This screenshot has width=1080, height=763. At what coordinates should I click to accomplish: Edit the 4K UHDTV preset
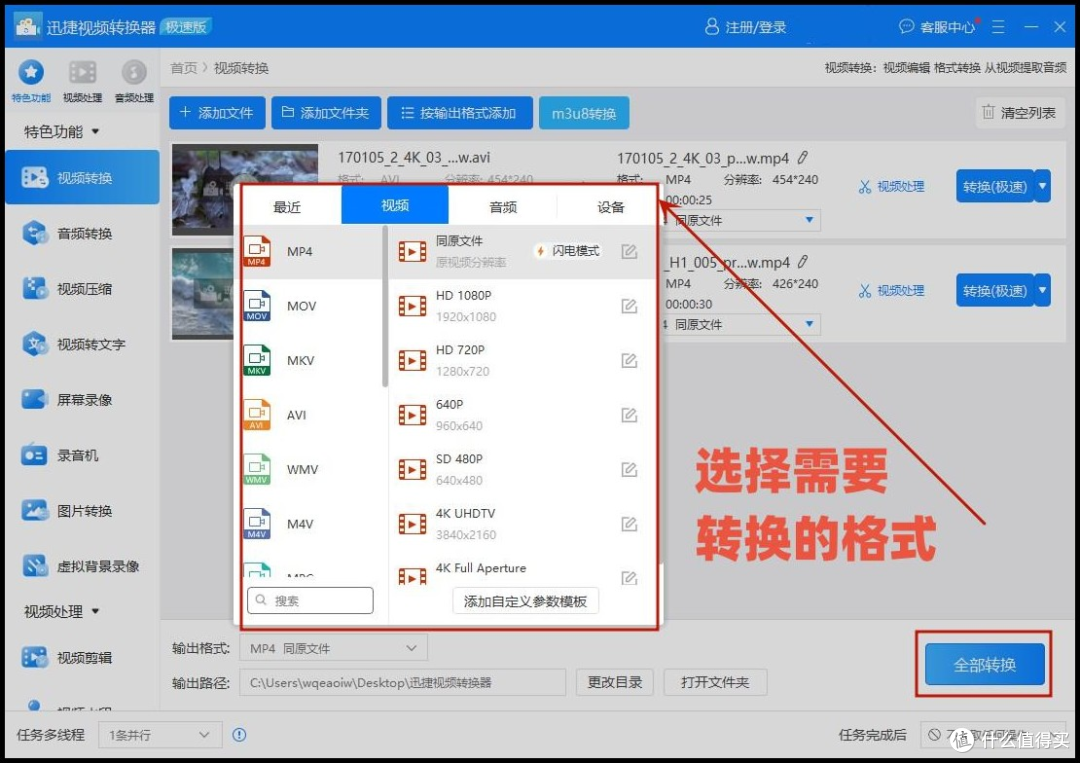click(x=629, y=524)
